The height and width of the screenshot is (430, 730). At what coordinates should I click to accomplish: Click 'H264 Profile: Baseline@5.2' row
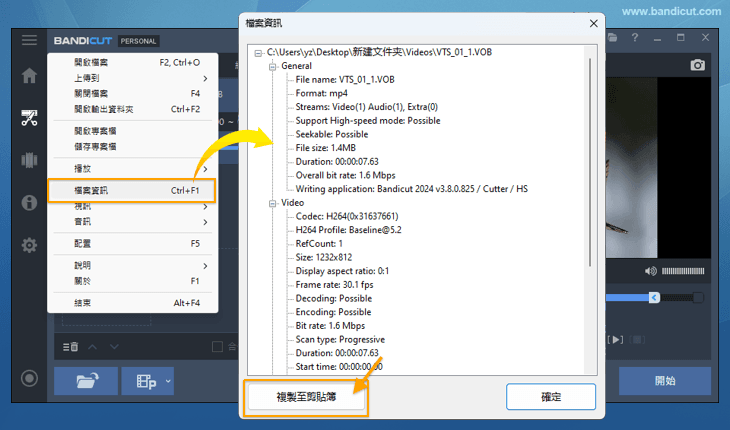(349, 230)
